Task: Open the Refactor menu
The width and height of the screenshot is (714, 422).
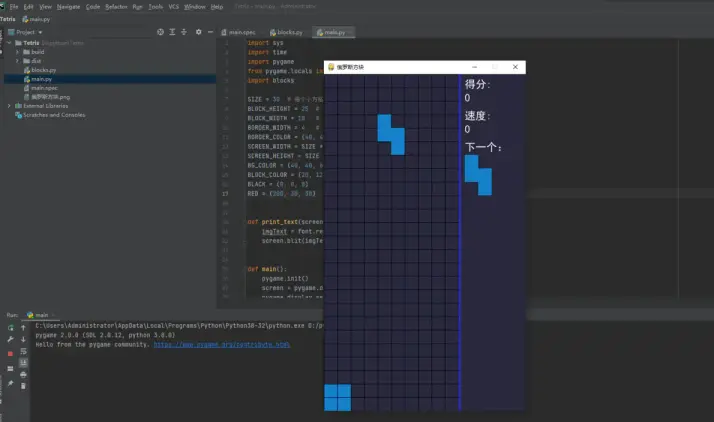Action: point(116,7)
